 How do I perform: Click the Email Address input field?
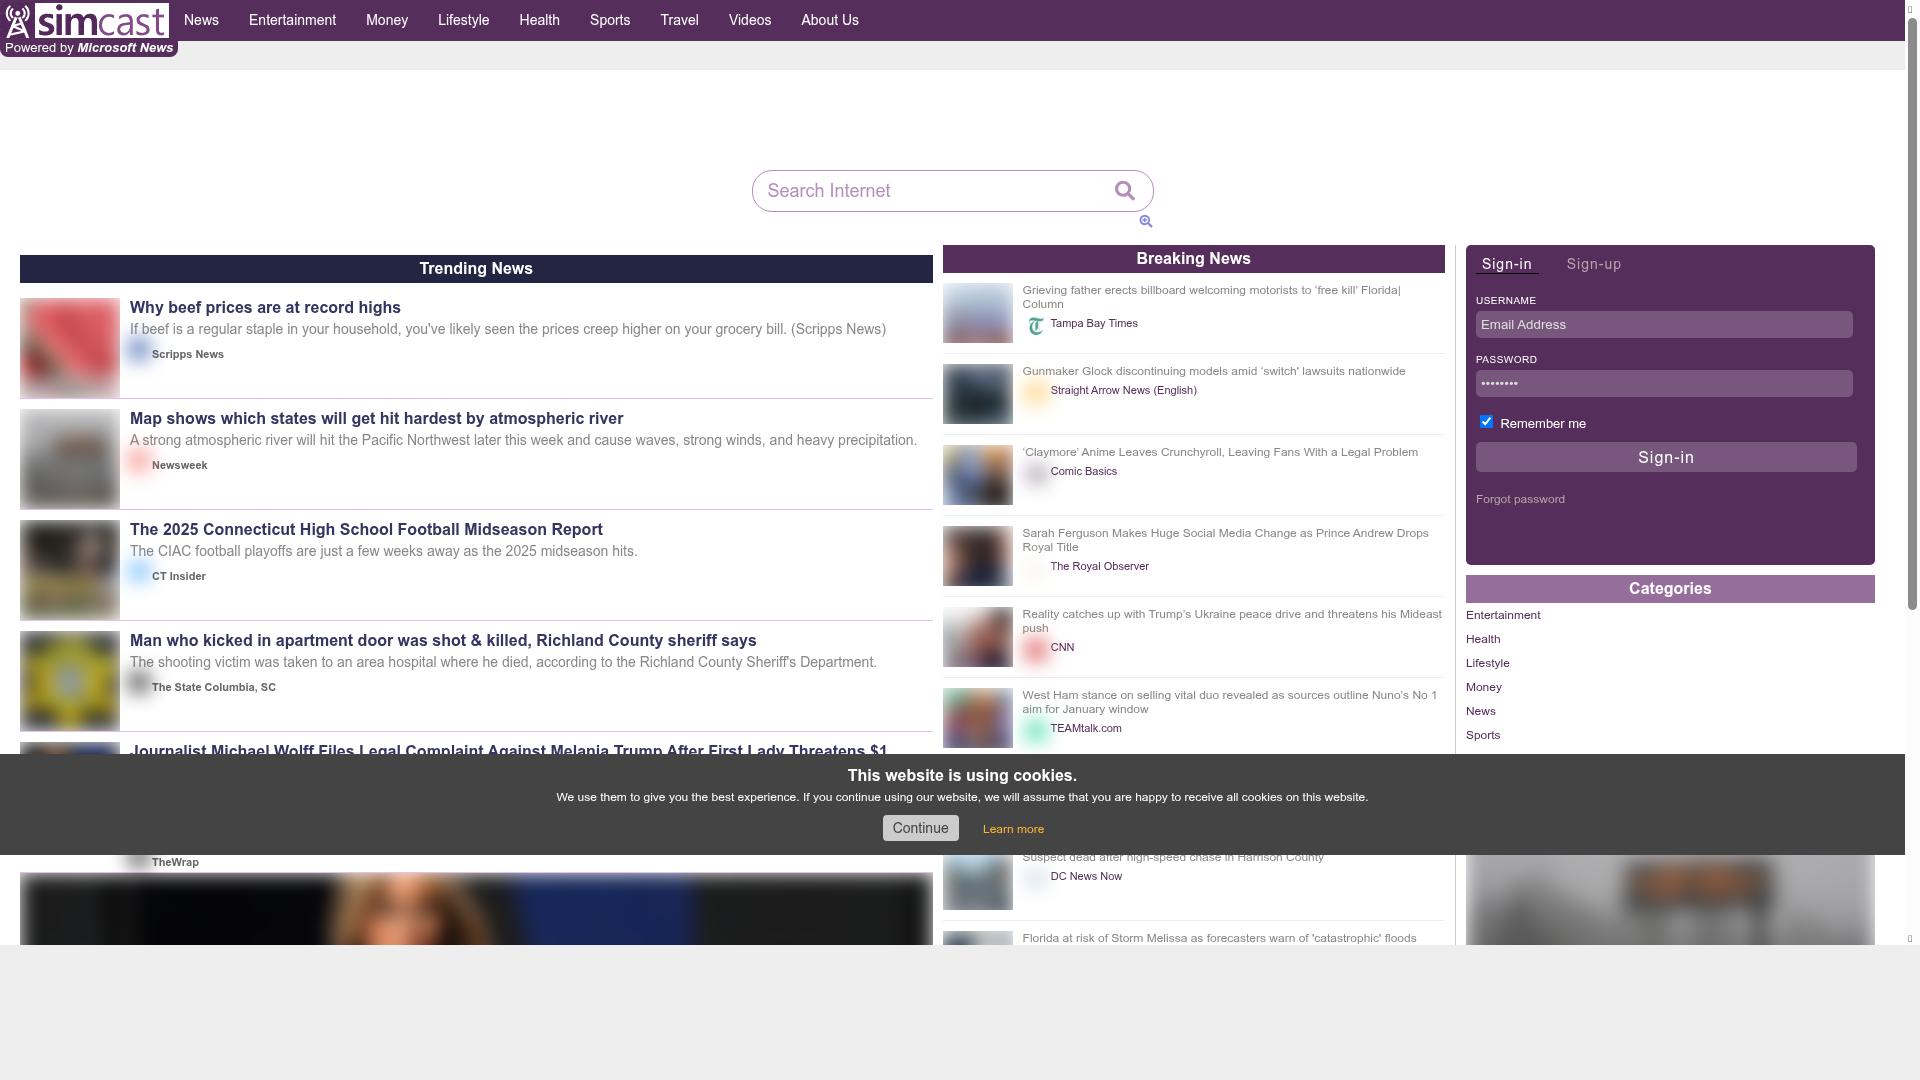[x=1664, y=324]
